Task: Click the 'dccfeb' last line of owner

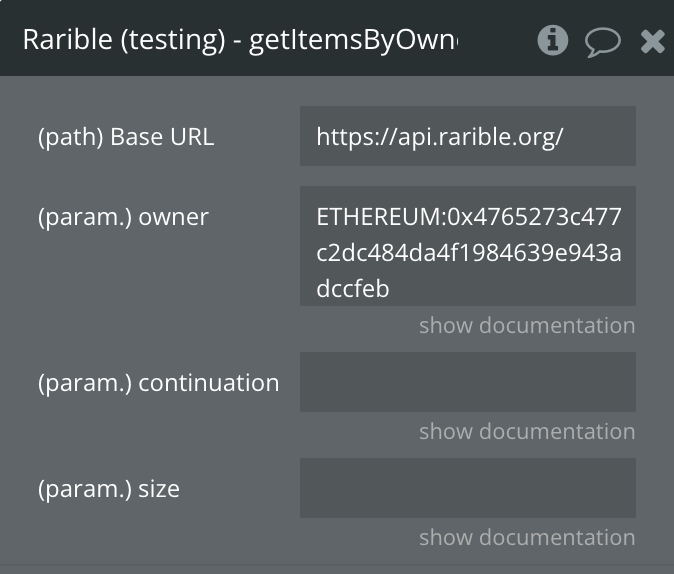Action: click(x=352, y=288)
